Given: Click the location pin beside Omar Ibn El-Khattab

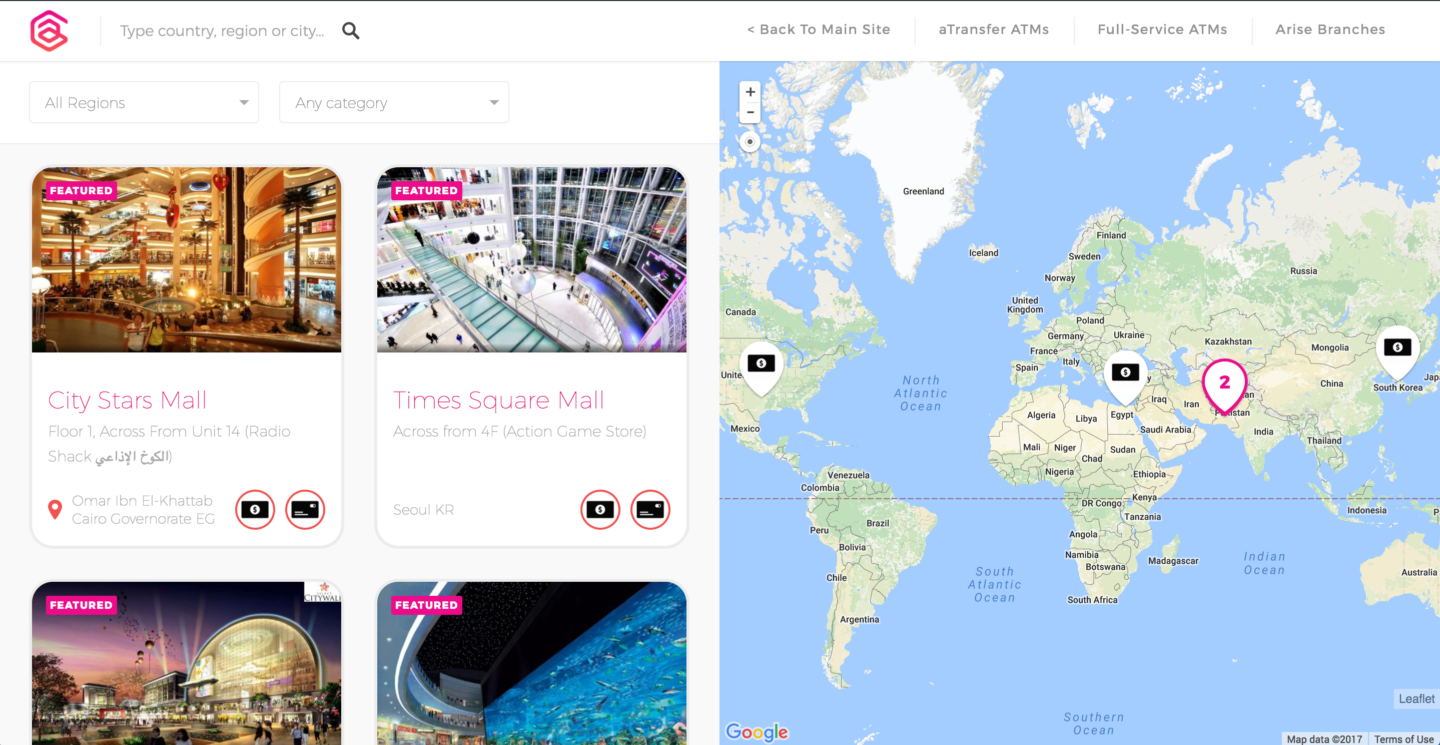Looking at the screenshot, I should click(55, 510).
